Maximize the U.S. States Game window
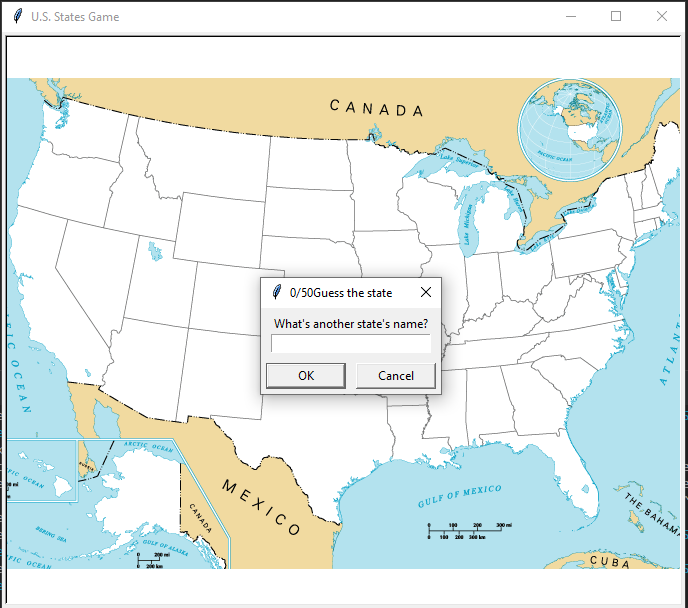 [616, 16]
